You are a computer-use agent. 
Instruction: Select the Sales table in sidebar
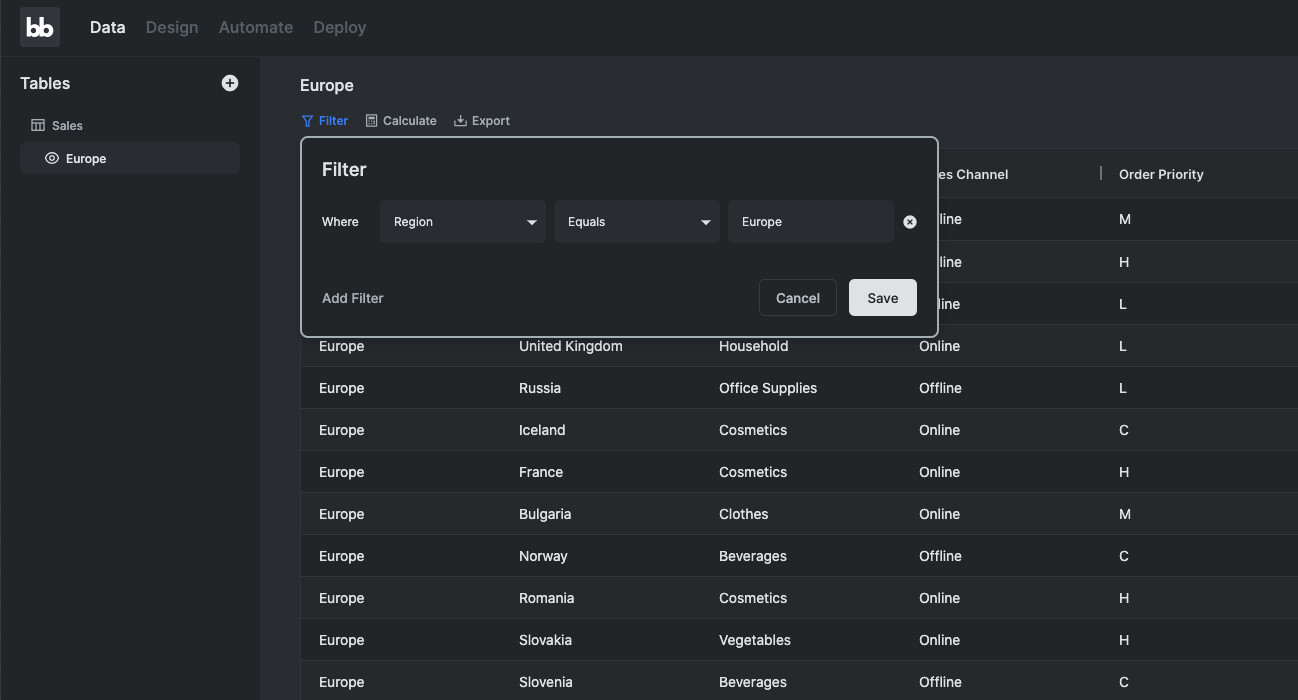pyautogui.click(x=68, y=126)
